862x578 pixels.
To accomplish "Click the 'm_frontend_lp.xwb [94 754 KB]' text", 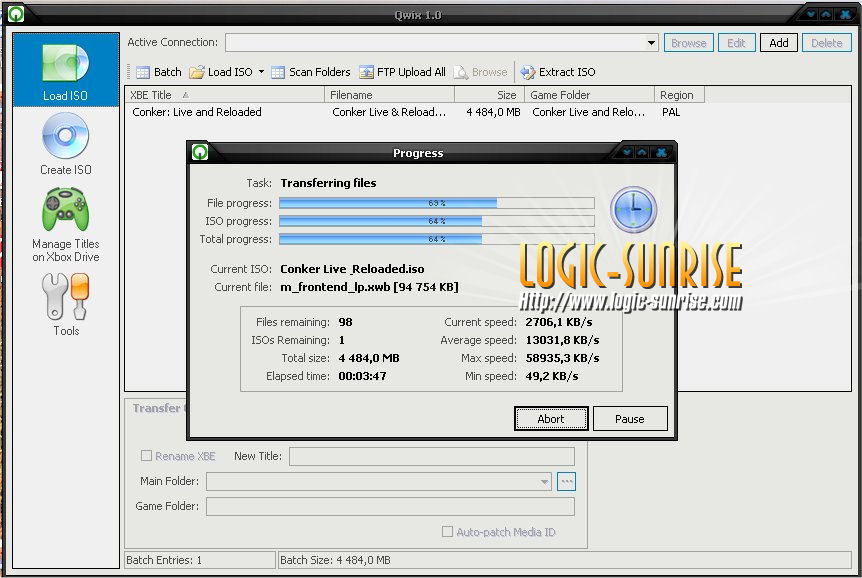I will coord(369,287).
